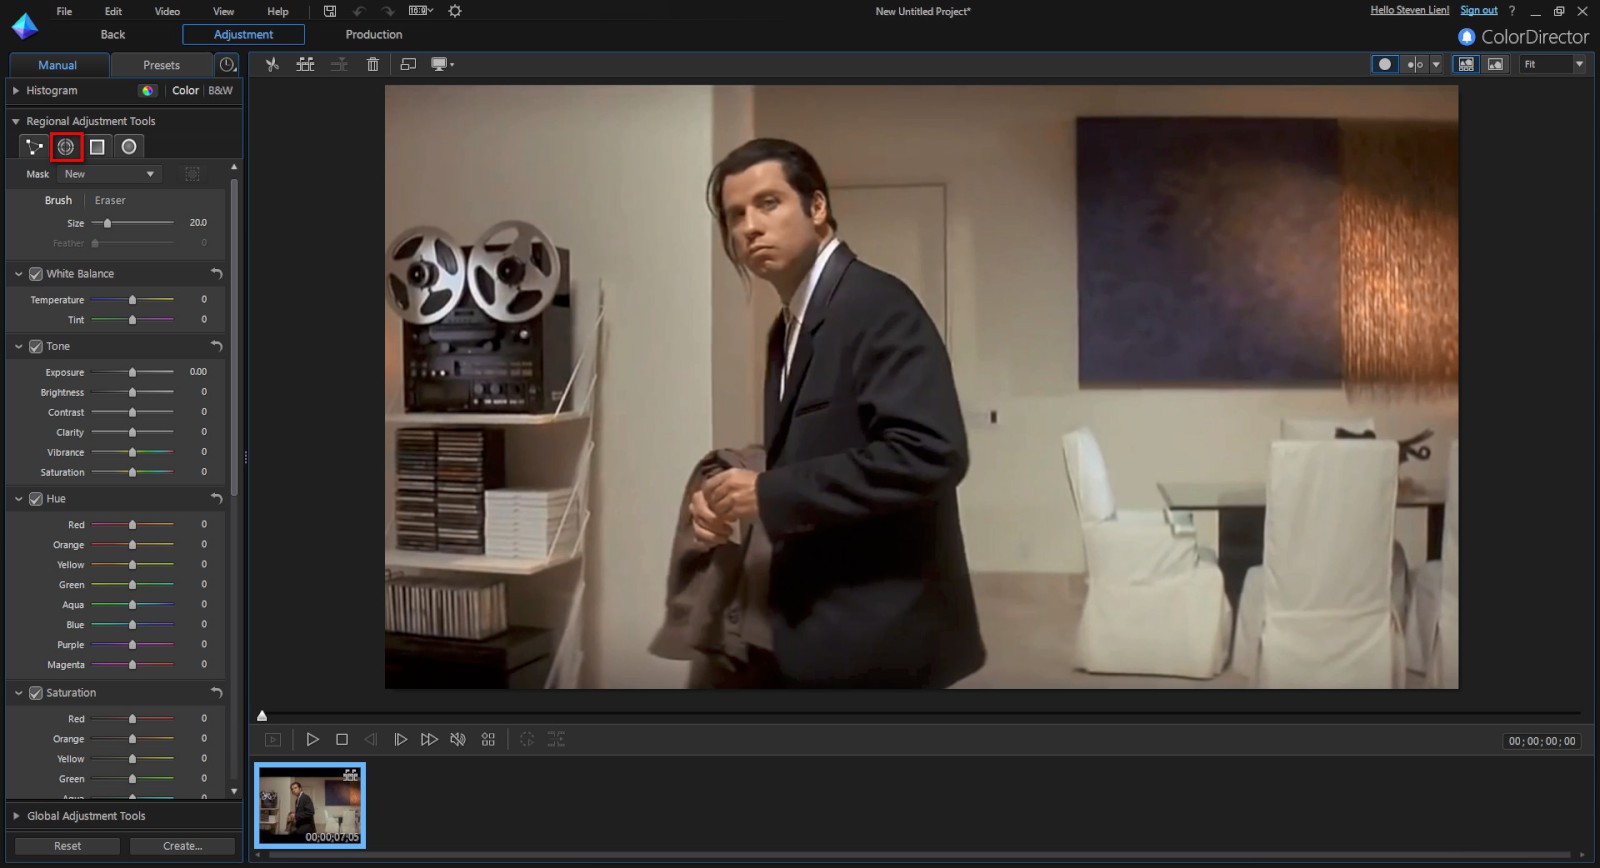Viewport: 1600px width, 868px height.
Task: Click the Exposure slider
Action: pos(132,372)
